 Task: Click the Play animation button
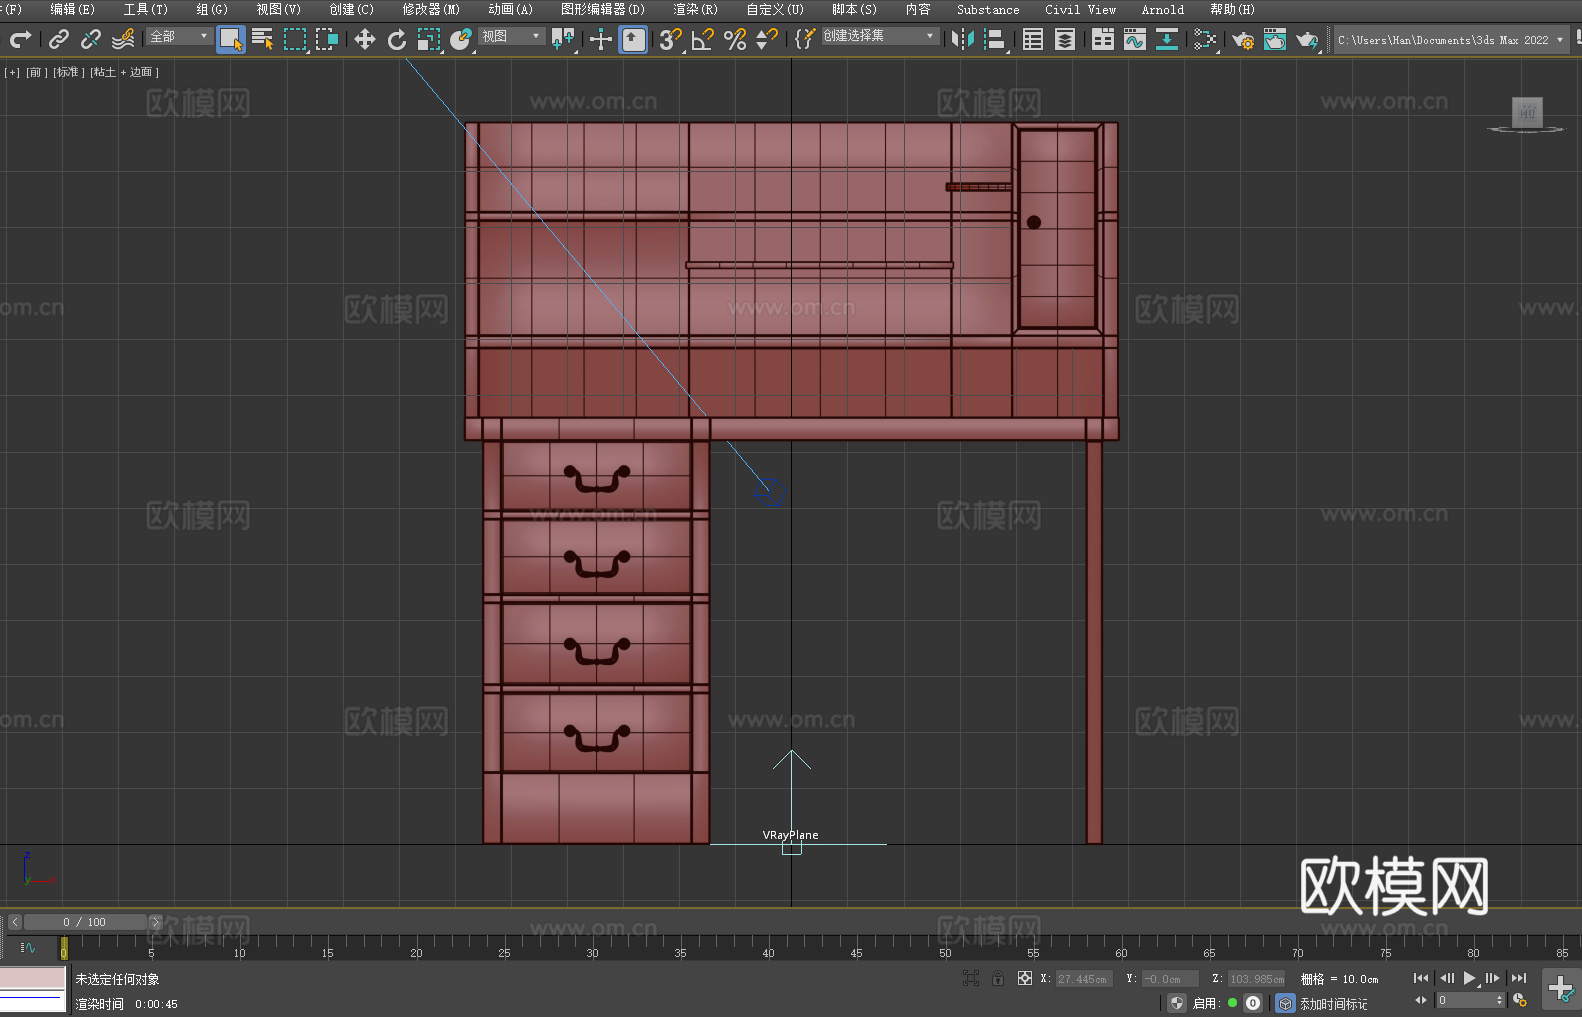pyautogui.click(x=1469, y=978)
